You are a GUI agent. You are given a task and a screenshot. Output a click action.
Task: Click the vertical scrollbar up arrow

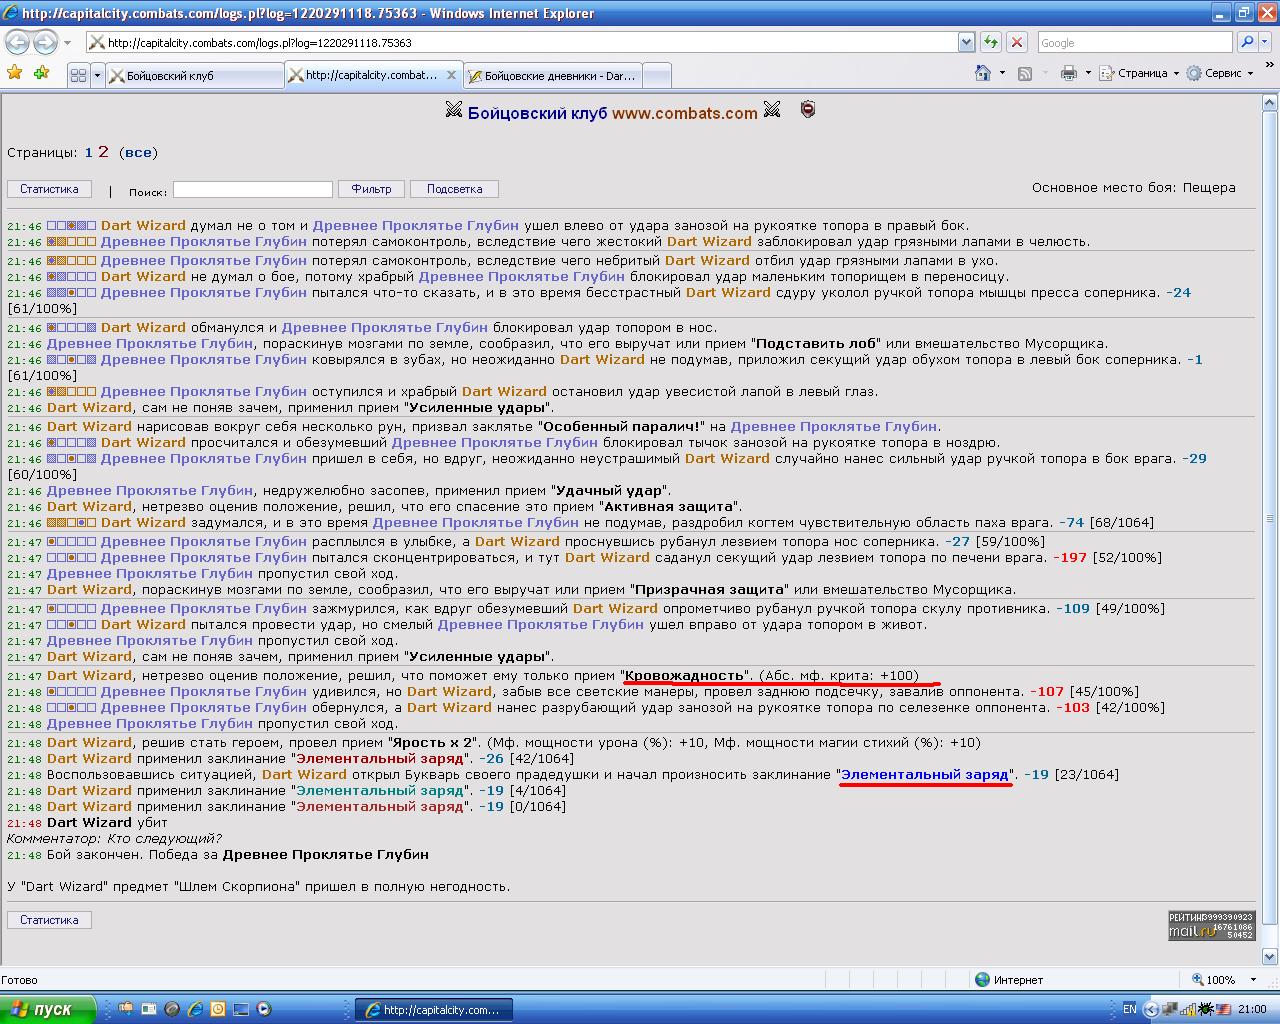(x=1270, y=102)
